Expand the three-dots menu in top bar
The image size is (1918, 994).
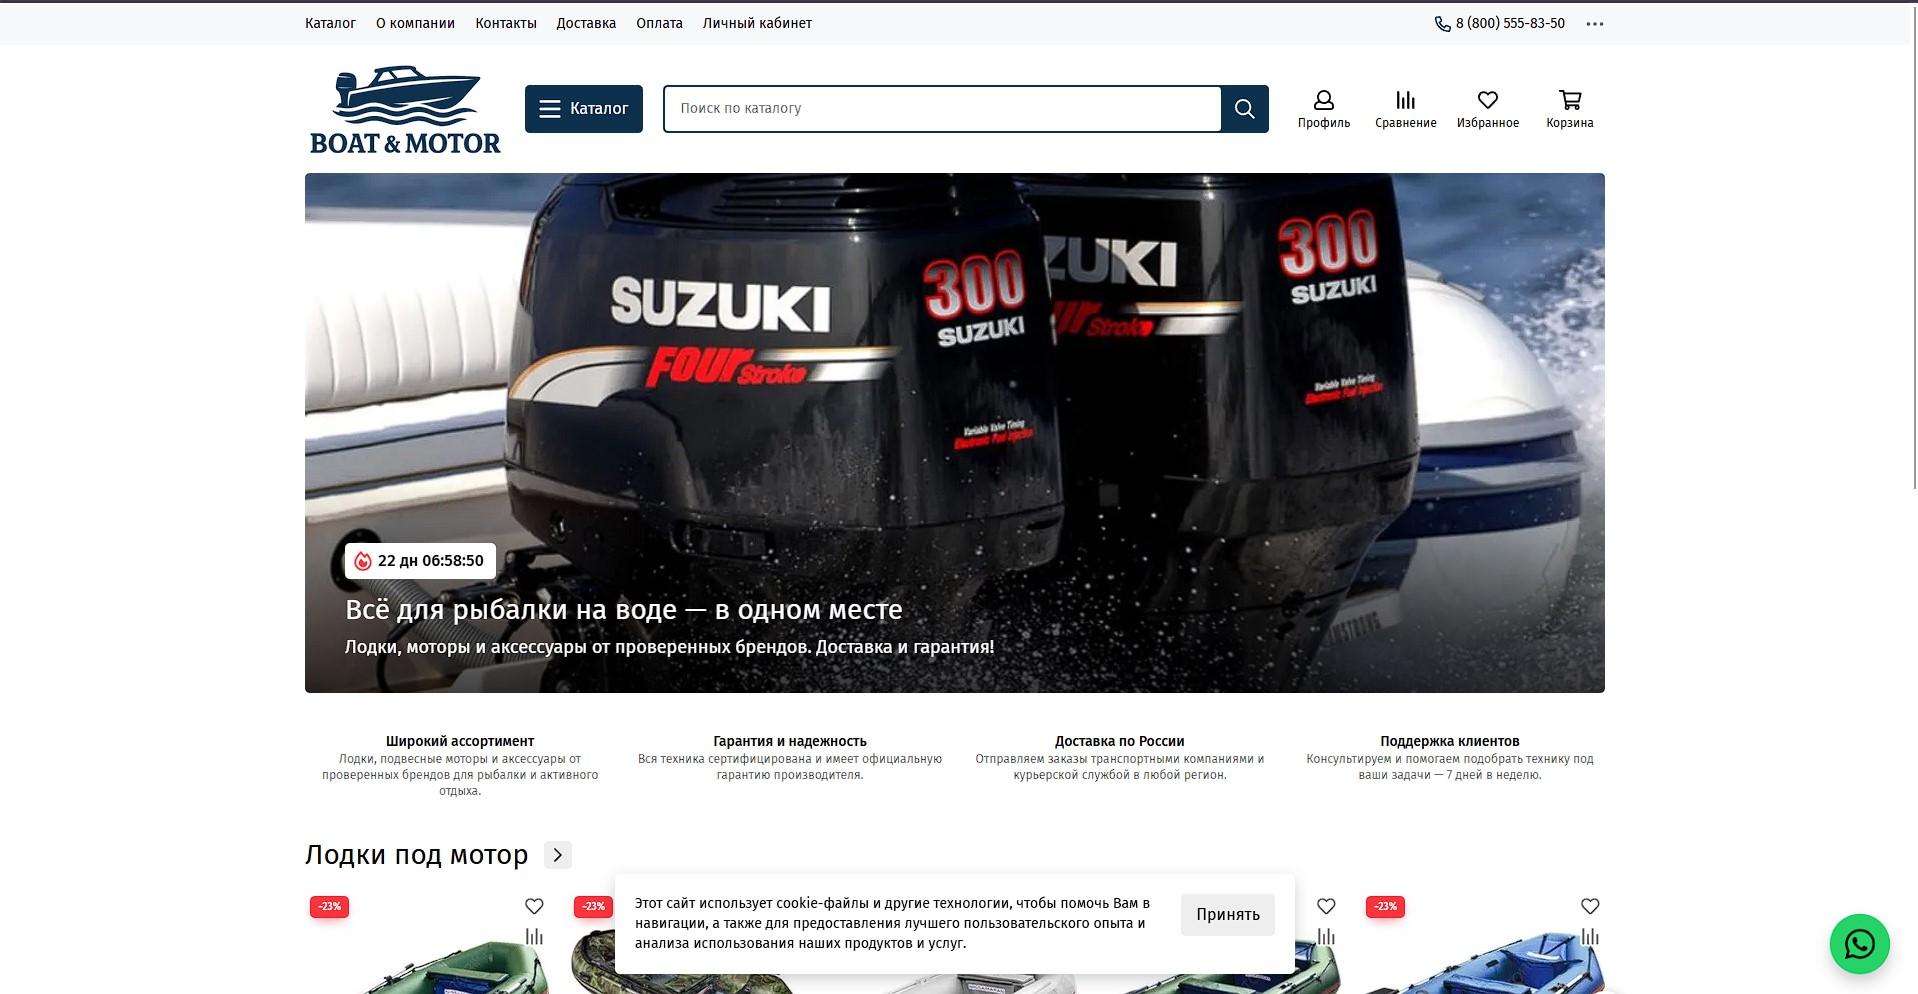point(1594,24)
